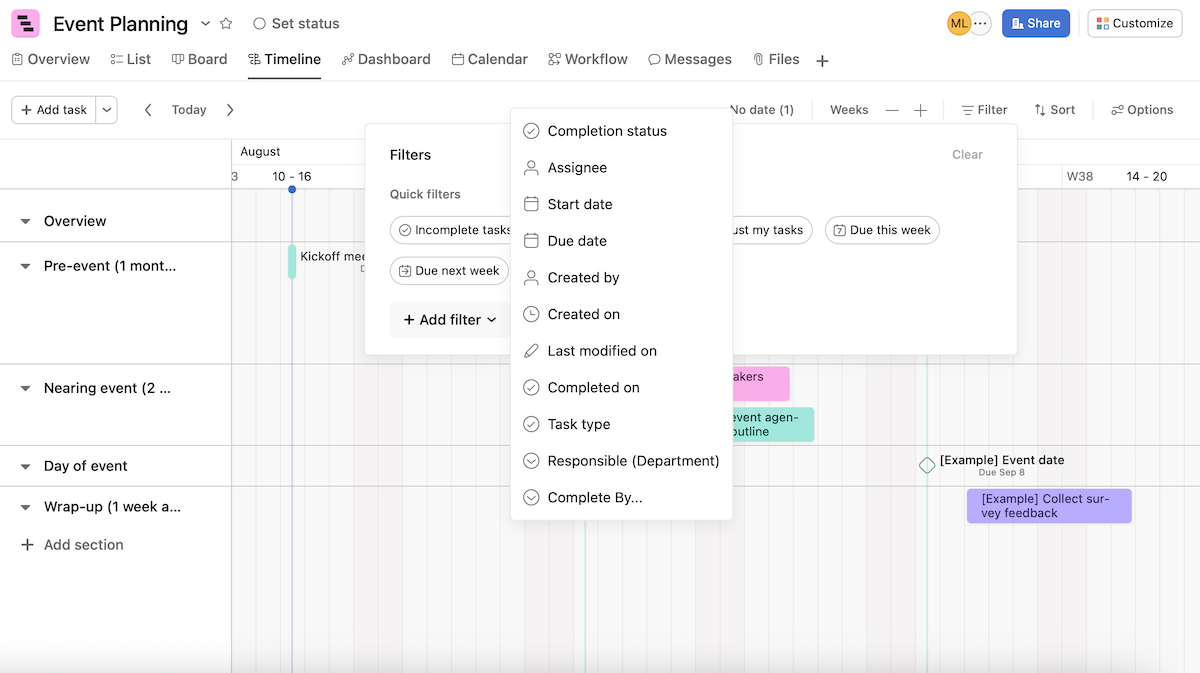
Task: Open the Add task dropdown arrow
Action: pos(106,110)
